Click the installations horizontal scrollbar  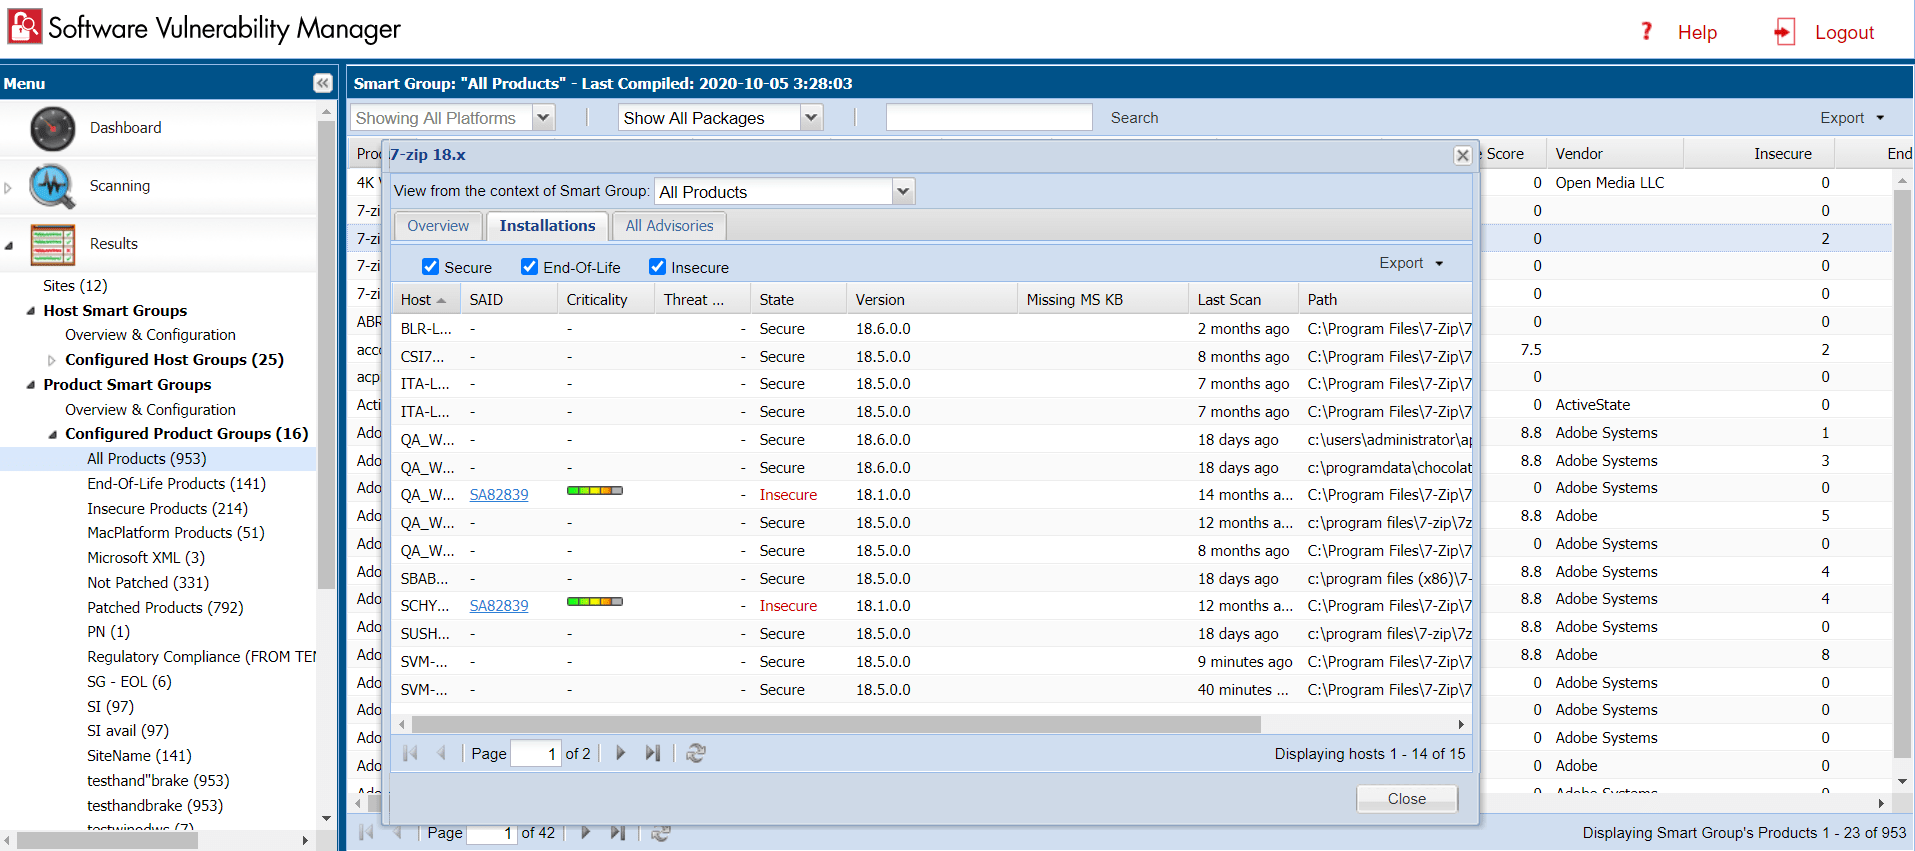pyautogui.click(x=836, y=724)
